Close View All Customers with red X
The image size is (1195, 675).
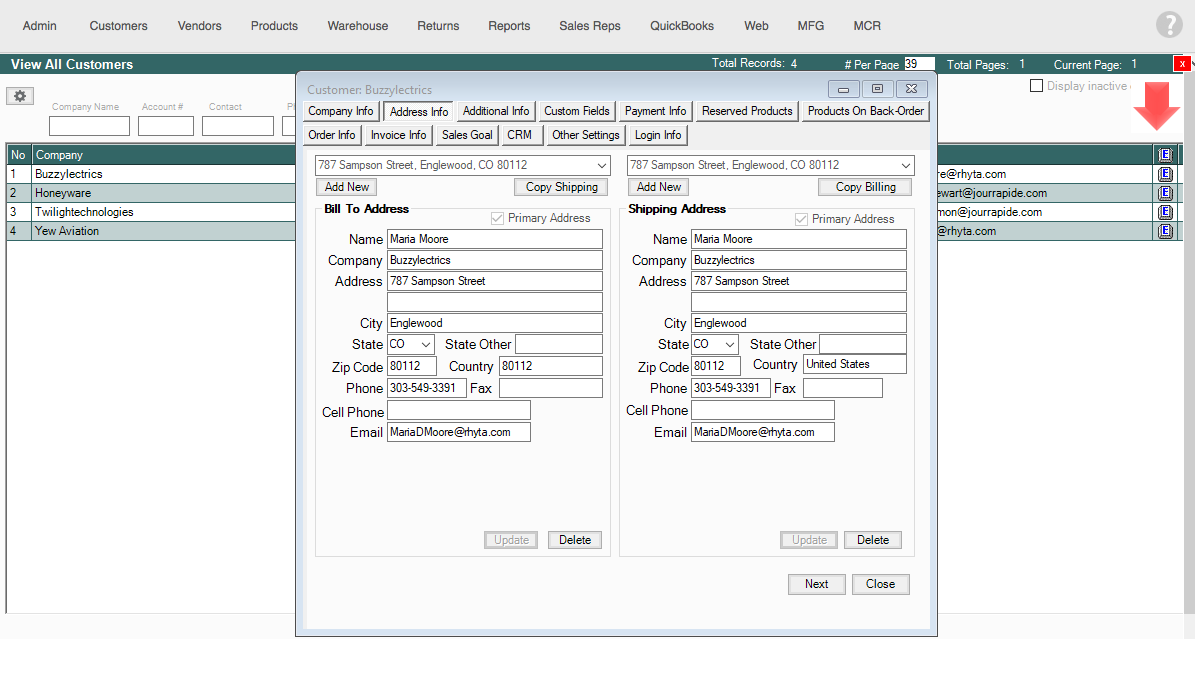point(1183,64)
